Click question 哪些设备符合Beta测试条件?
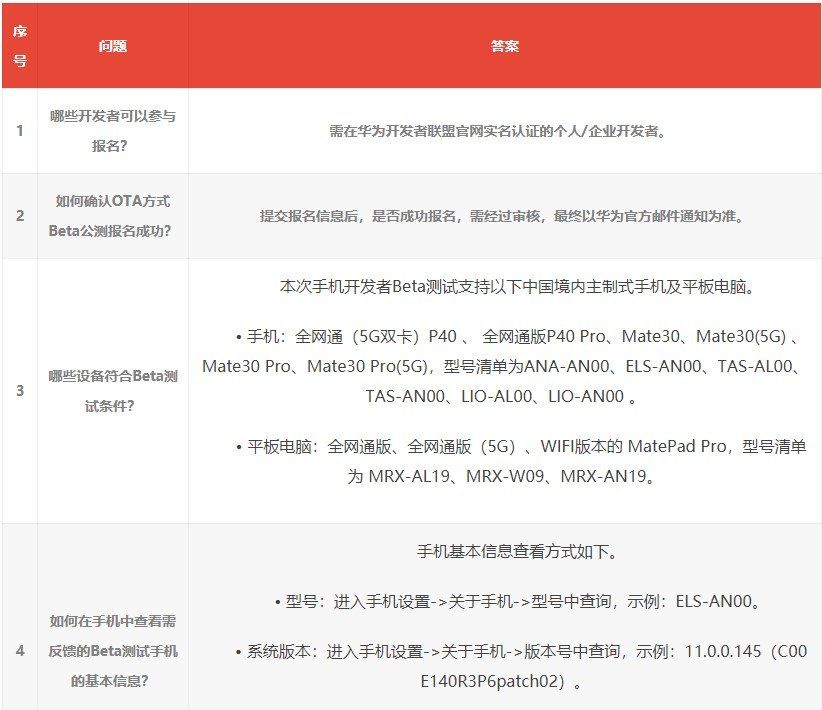This screenshot has width=822, height=710. click(x=113, y=391)
